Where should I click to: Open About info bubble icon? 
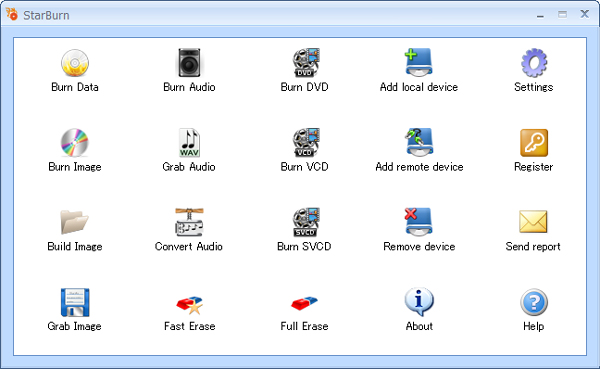point(419,302)
